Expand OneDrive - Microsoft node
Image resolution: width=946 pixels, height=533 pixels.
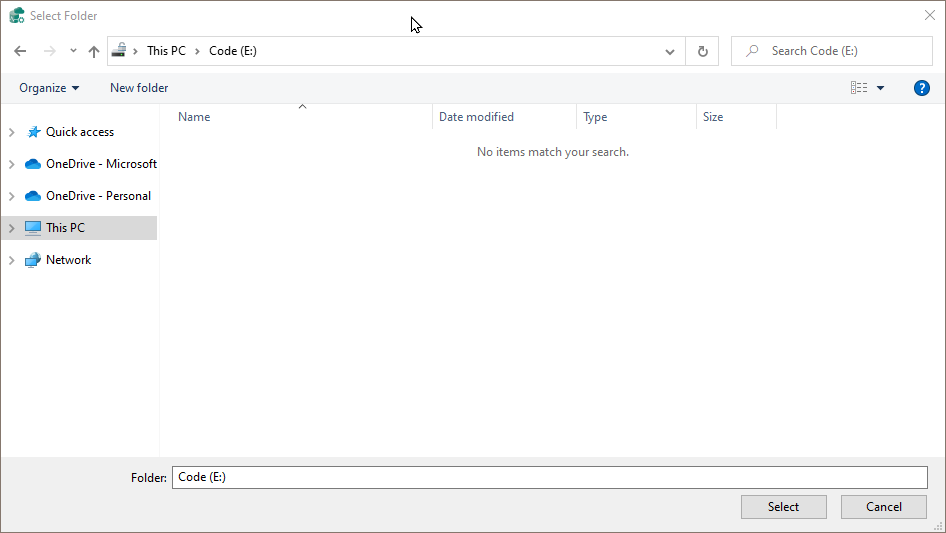11,164
